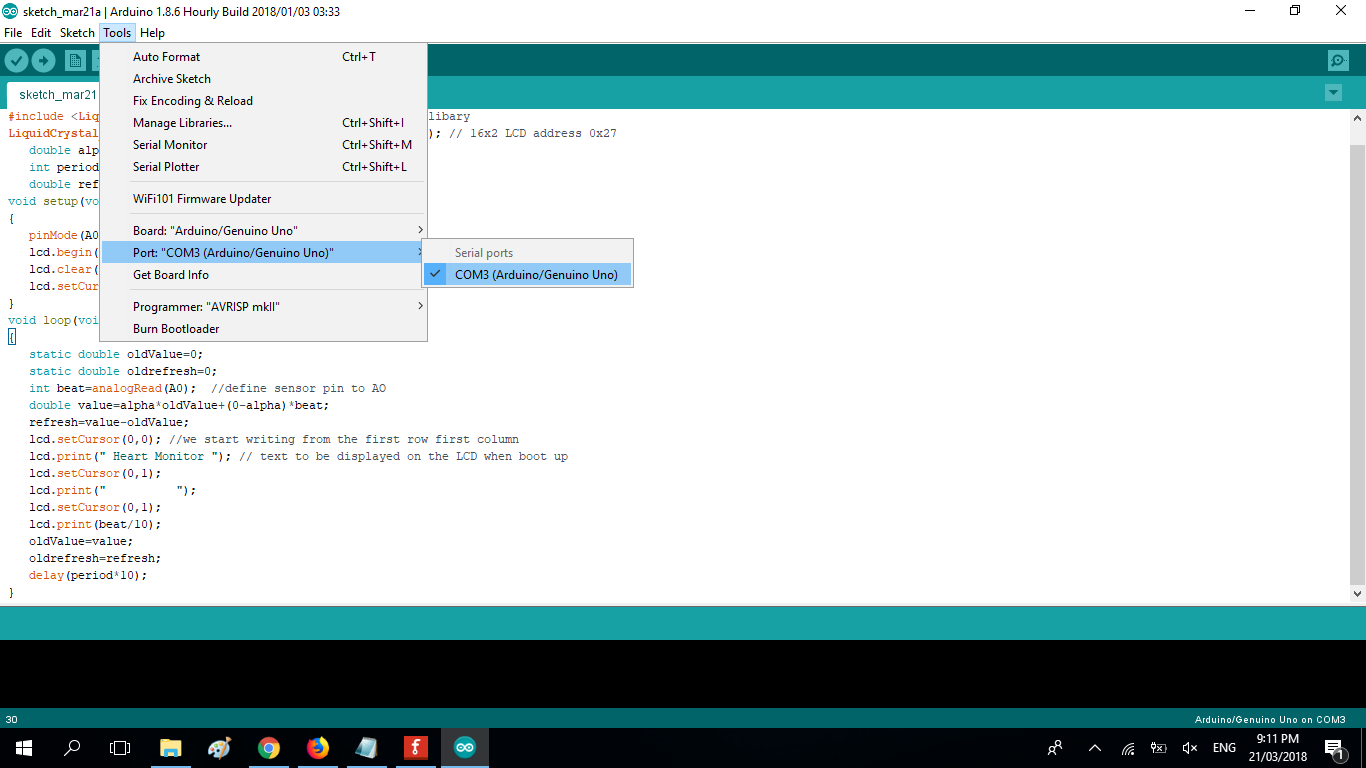Click the code line "static double oldValue=0;"
Screen dimensions: 1366x768
[x=116, y=354]
